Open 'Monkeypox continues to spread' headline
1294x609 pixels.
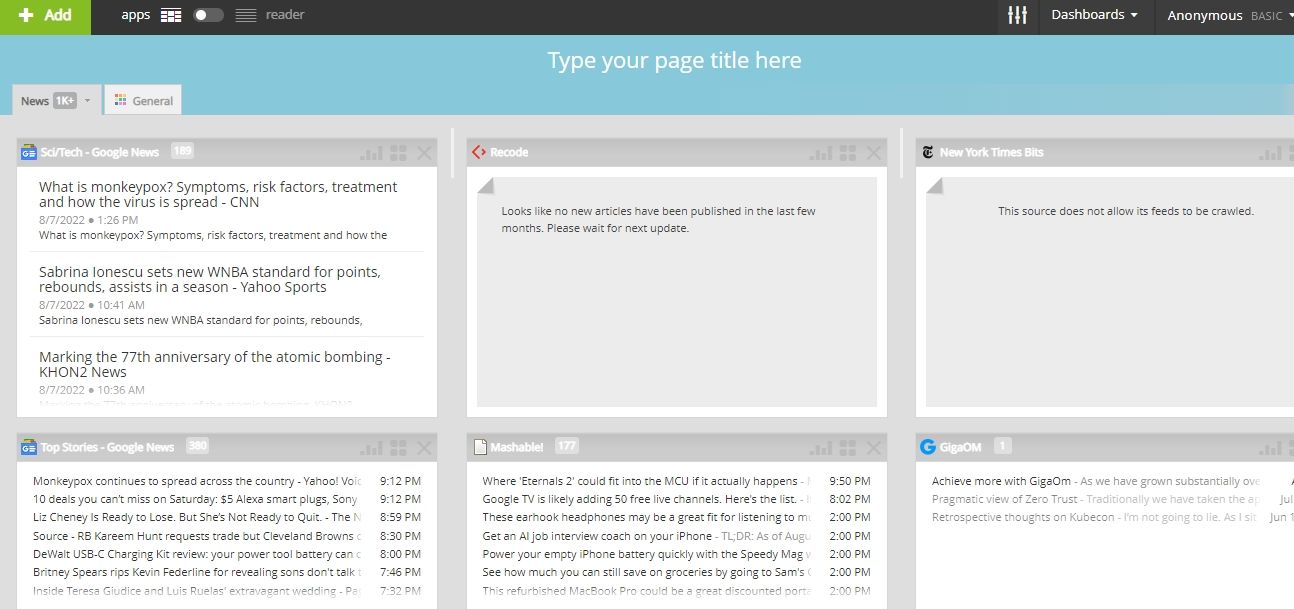[197, 481]
